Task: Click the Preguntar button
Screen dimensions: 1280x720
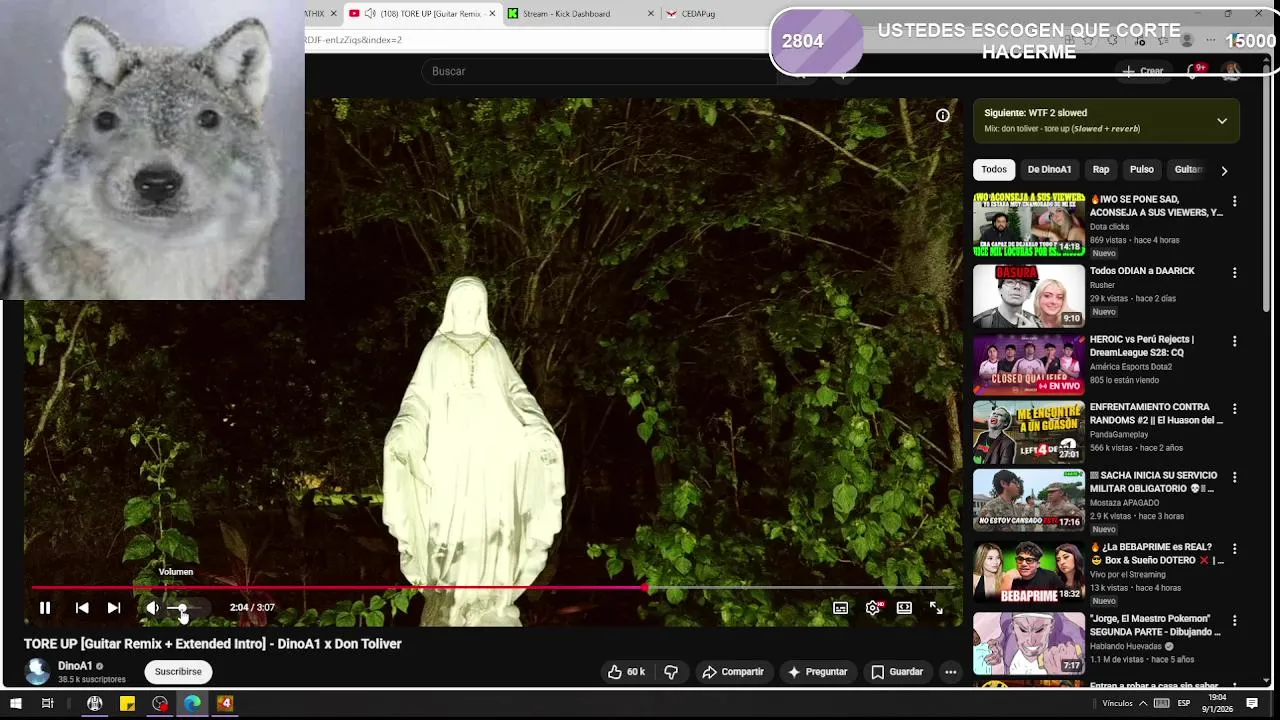Action: coord(817,672)
